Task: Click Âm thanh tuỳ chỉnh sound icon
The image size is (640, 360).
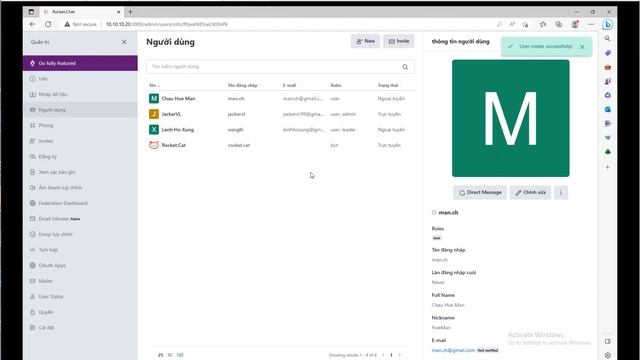Action: (33, 188)
